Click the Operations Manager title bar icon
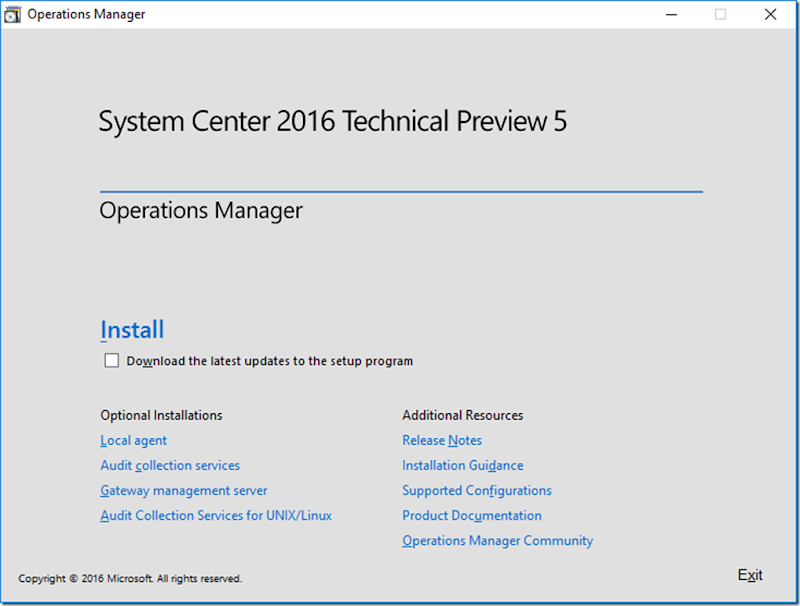This screenshot has height=606, width=800. coord(12,14)
